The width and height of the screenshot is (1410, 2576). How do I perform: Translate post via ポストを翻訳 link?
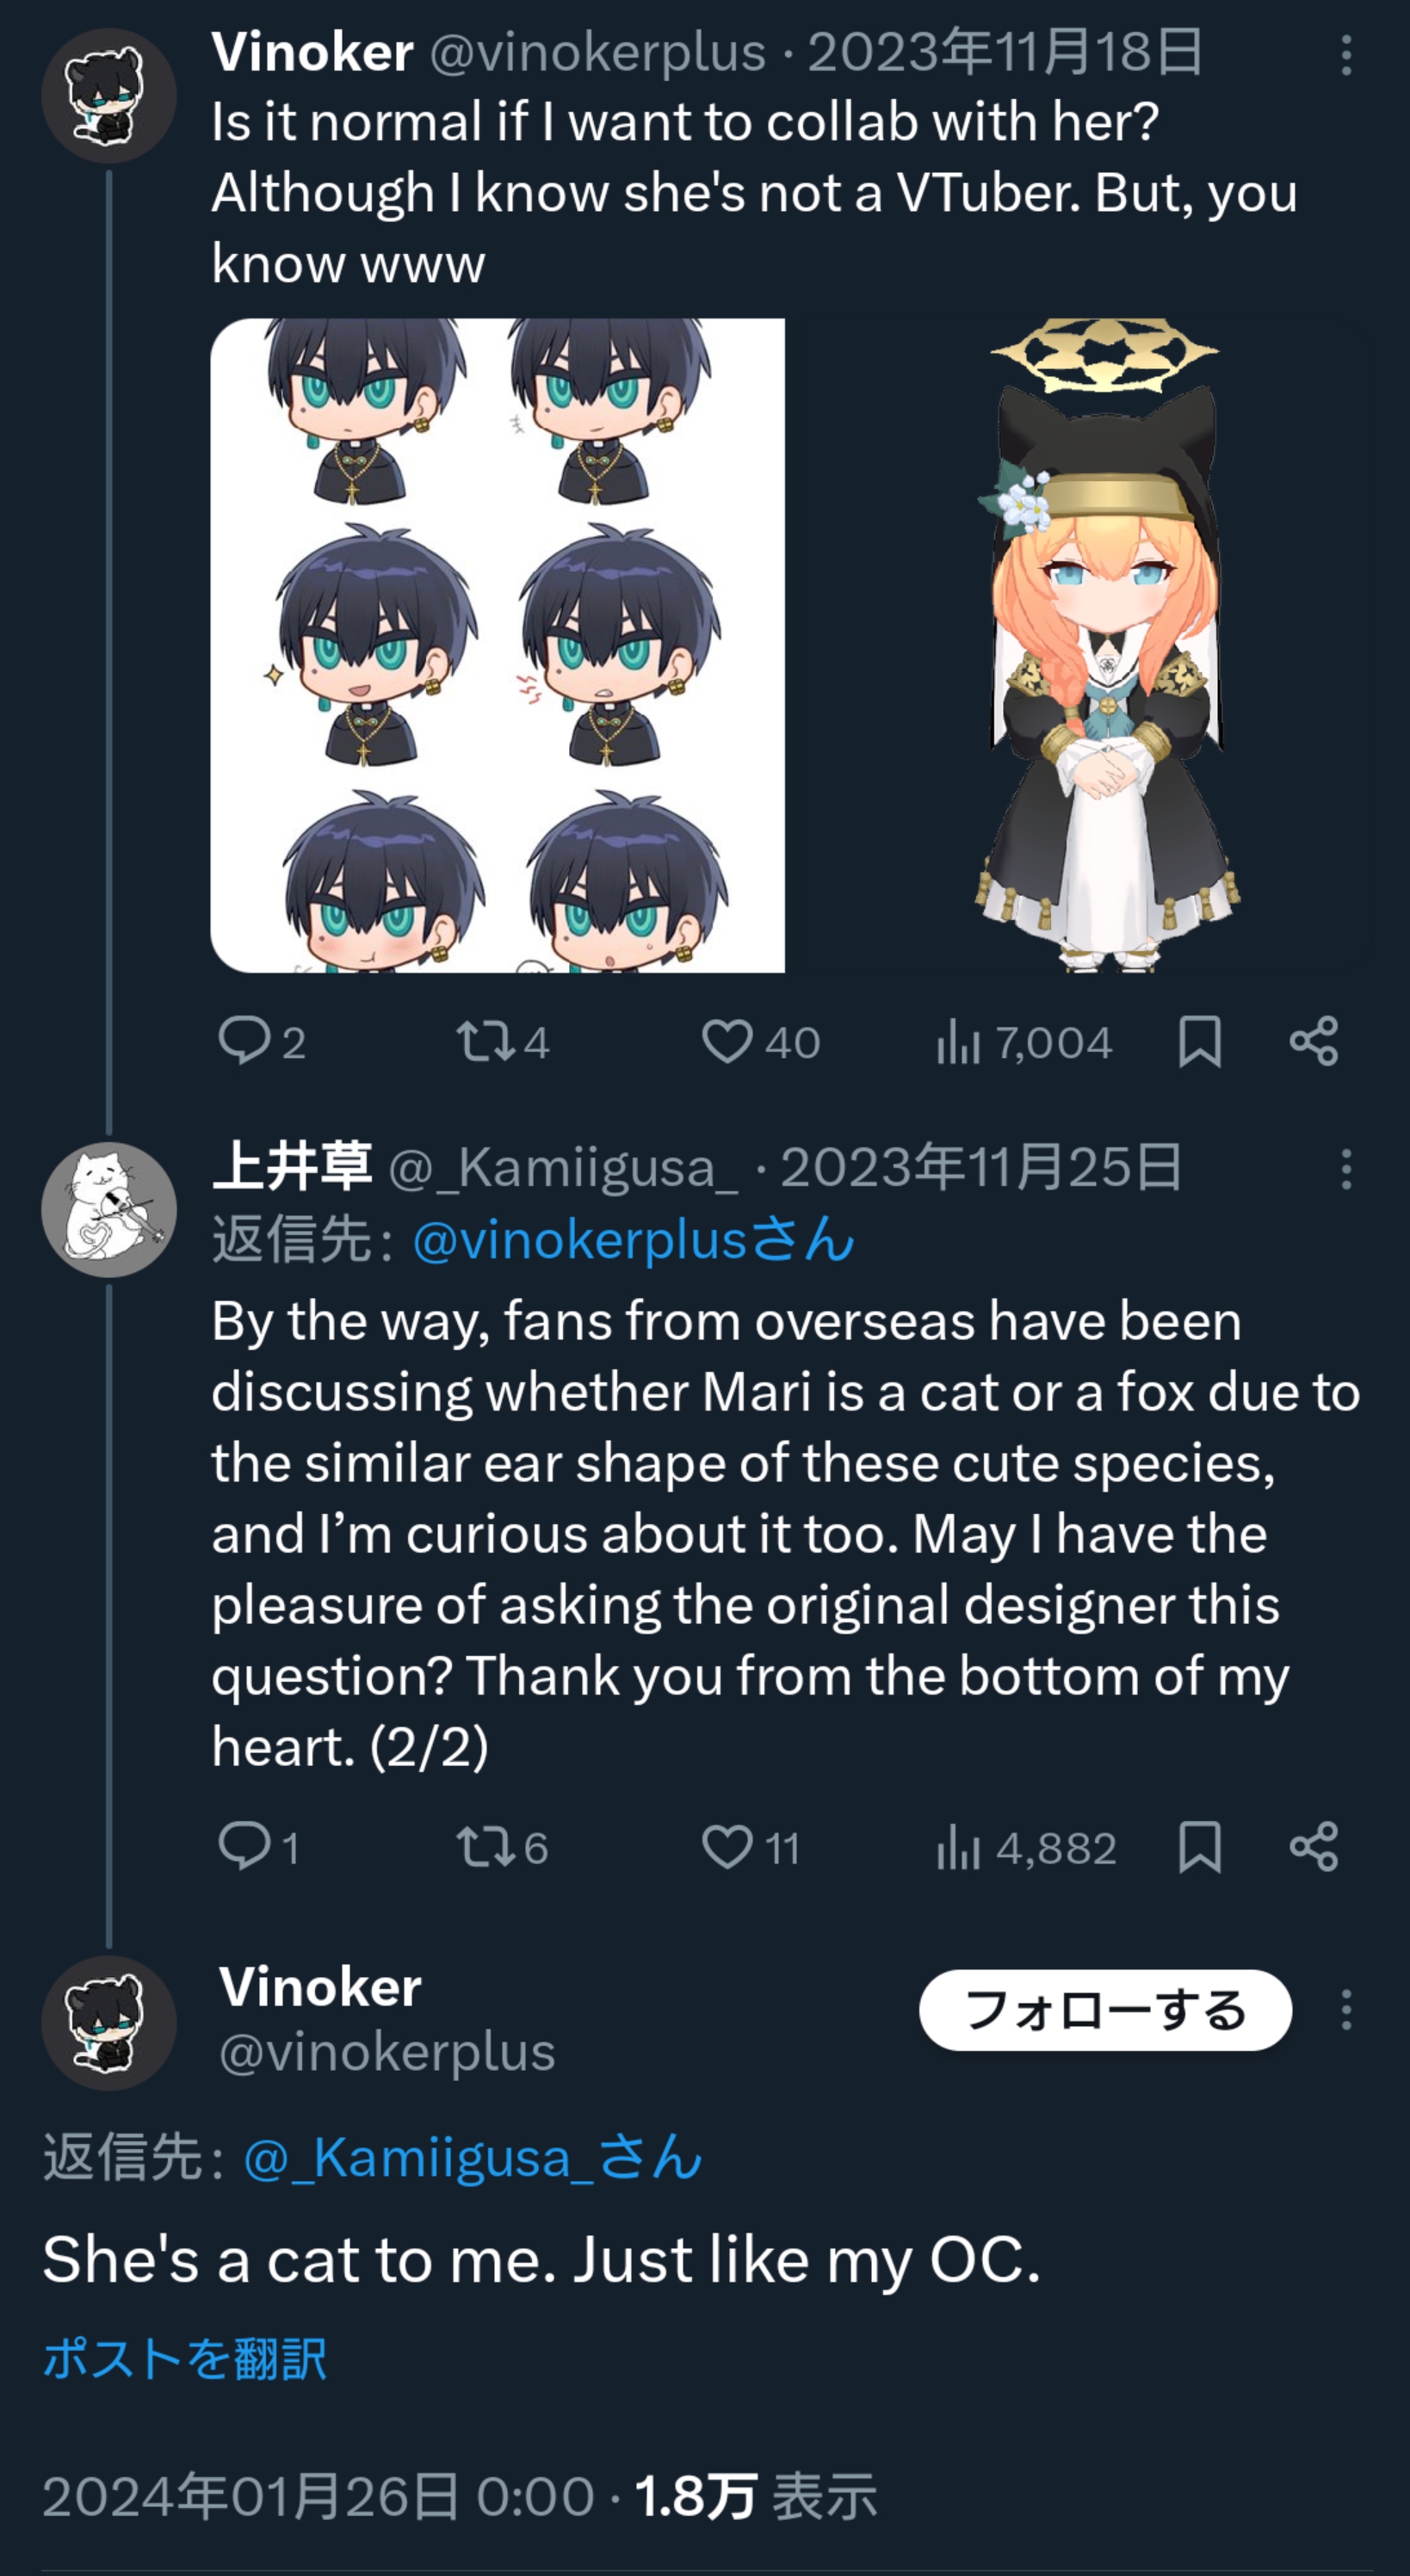(185, 2359)
